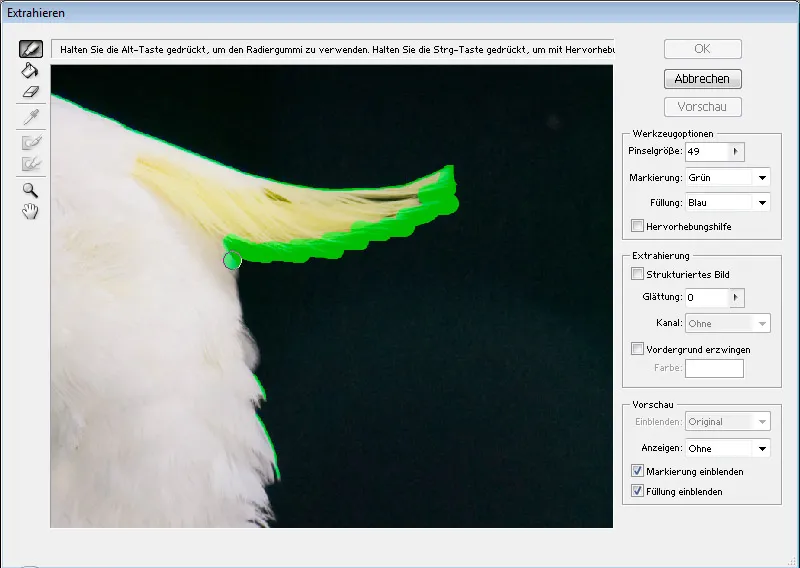
Task: Select the Edge Highlighter tool
Action: point(31,49)
